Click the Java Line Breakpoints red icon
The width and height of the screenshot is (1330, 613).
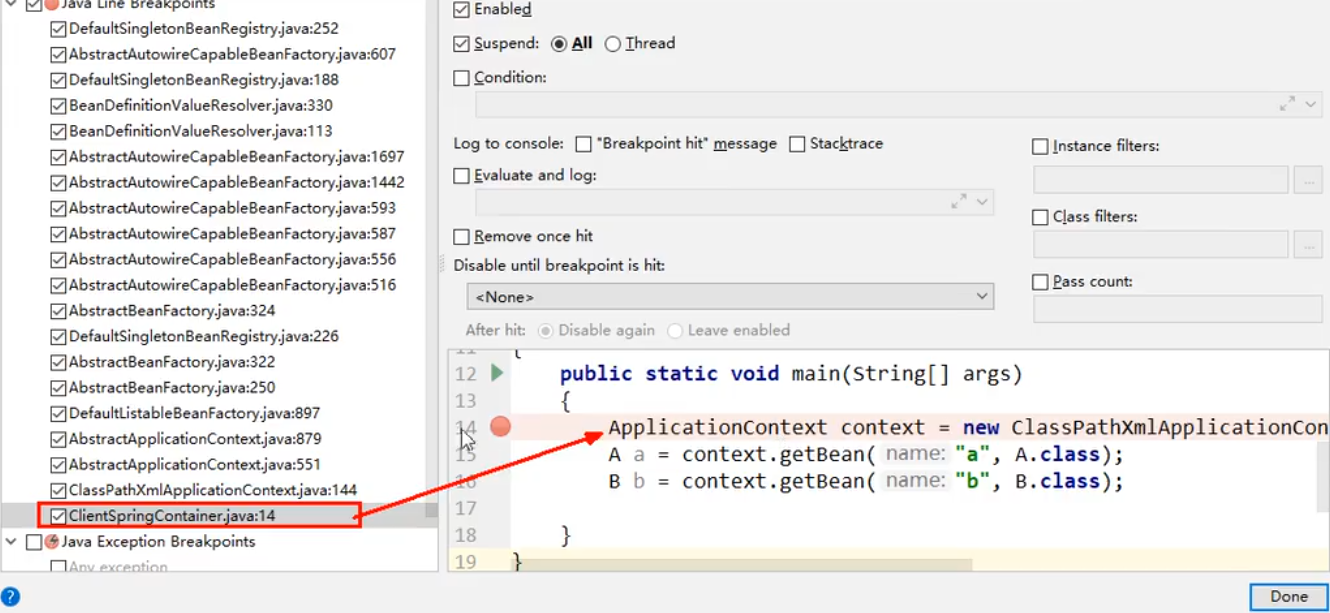(51, 5)
